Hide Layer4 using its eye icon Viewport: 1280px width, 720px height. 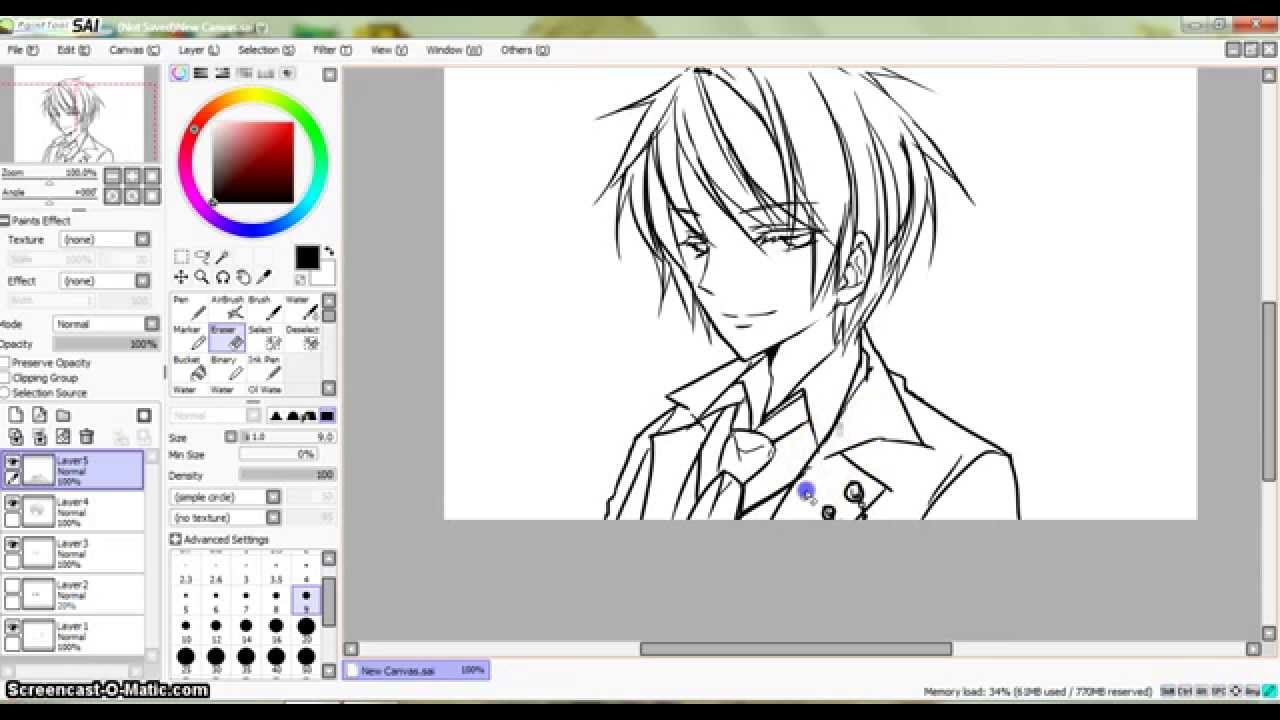pyautogui.click(x=13, y=503)
